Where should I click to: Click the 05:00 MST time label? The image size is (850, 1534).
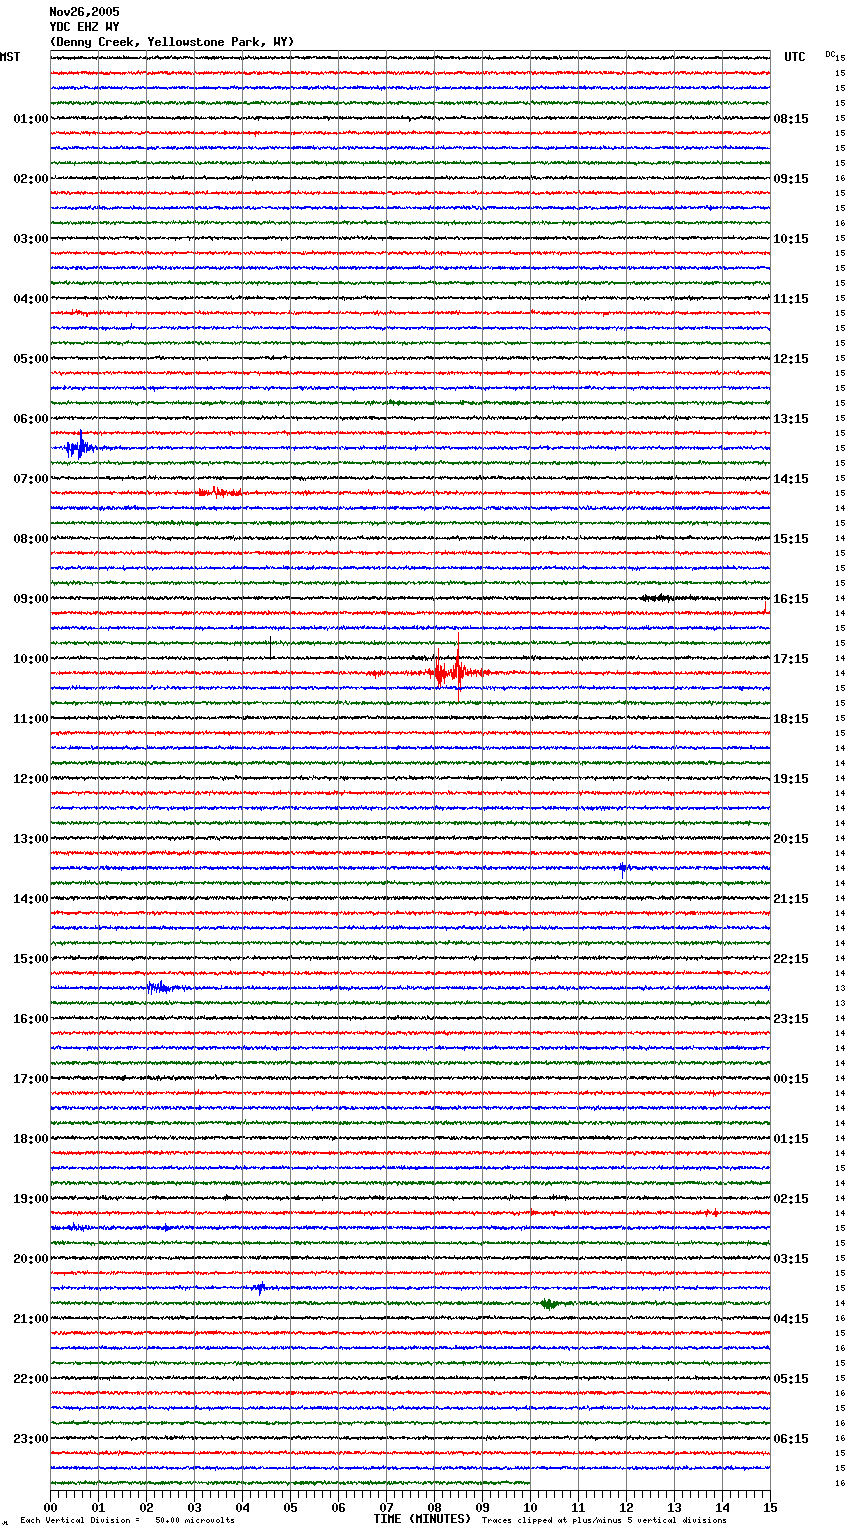pos(30,359)
